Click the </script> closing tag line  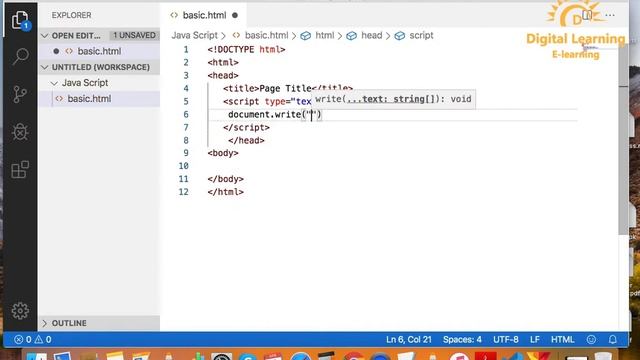click(x=246, y=128)
